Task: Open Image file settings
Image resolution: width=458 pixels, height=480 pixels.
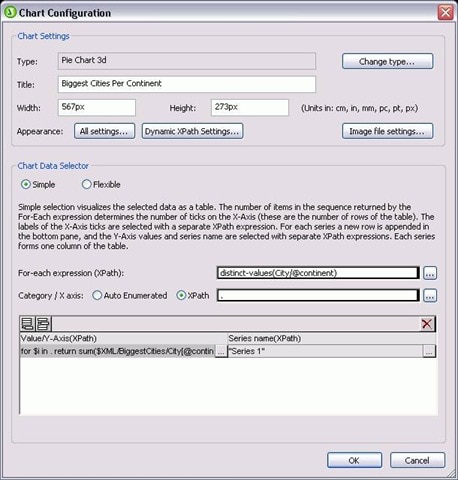Action: 387,131
